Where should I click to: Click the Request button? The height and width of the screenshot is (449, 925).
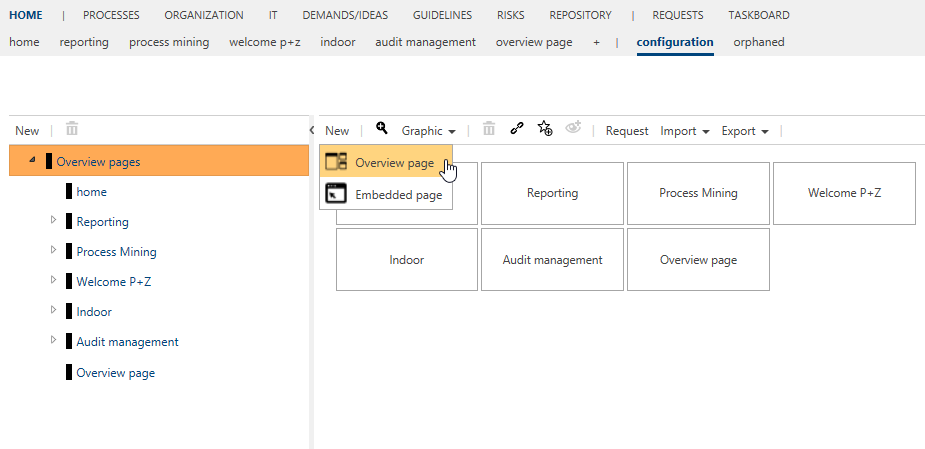pos(626,131)
